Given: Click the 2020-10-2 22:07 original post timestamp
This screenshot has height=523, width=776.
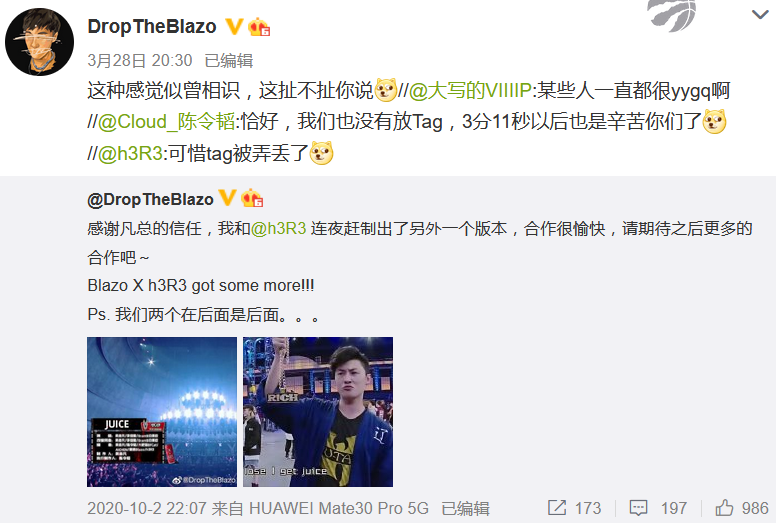Looking at the screenshot, I should click(146, 508).
